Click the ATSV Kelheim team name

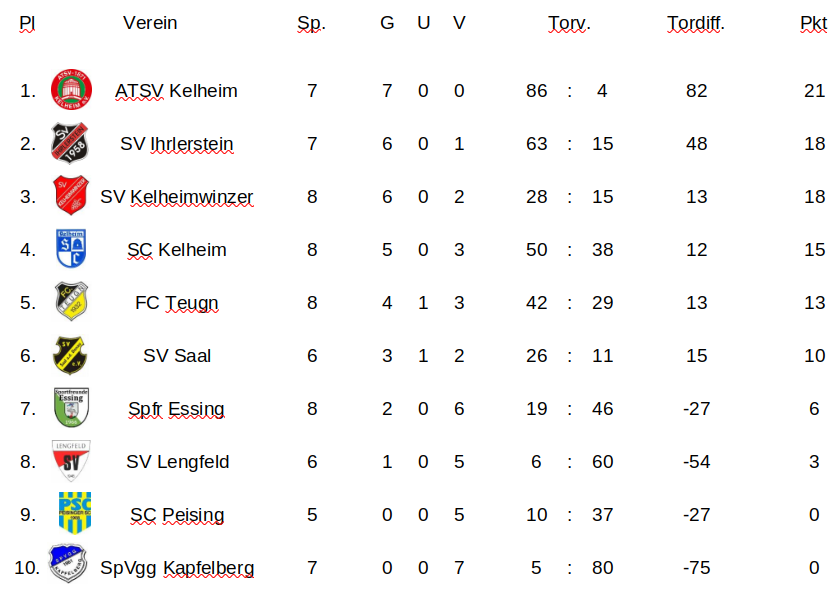pos(176,91)
